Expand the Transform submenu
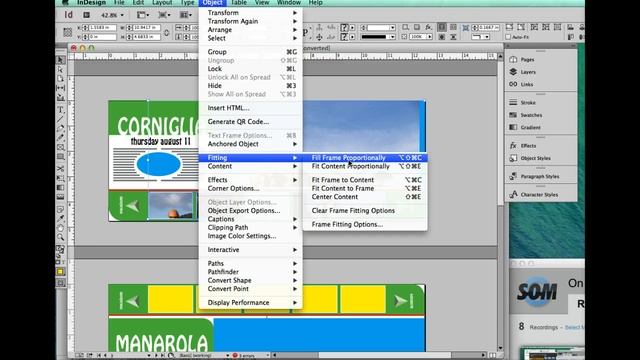Image resolution: width=640 pixels, height=360 pixels. pyautogui.click(x=251, y=13)
